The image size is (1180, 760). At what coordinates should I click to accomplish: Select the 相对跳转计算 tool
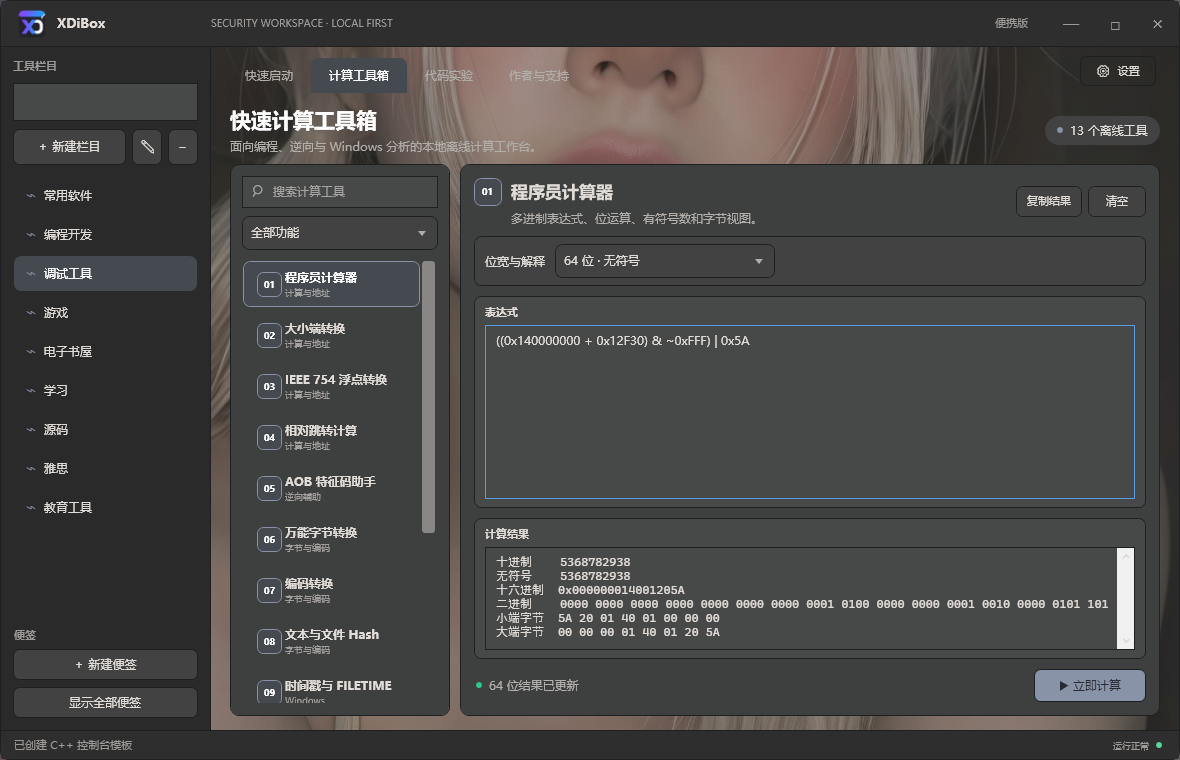pos(331,438)
